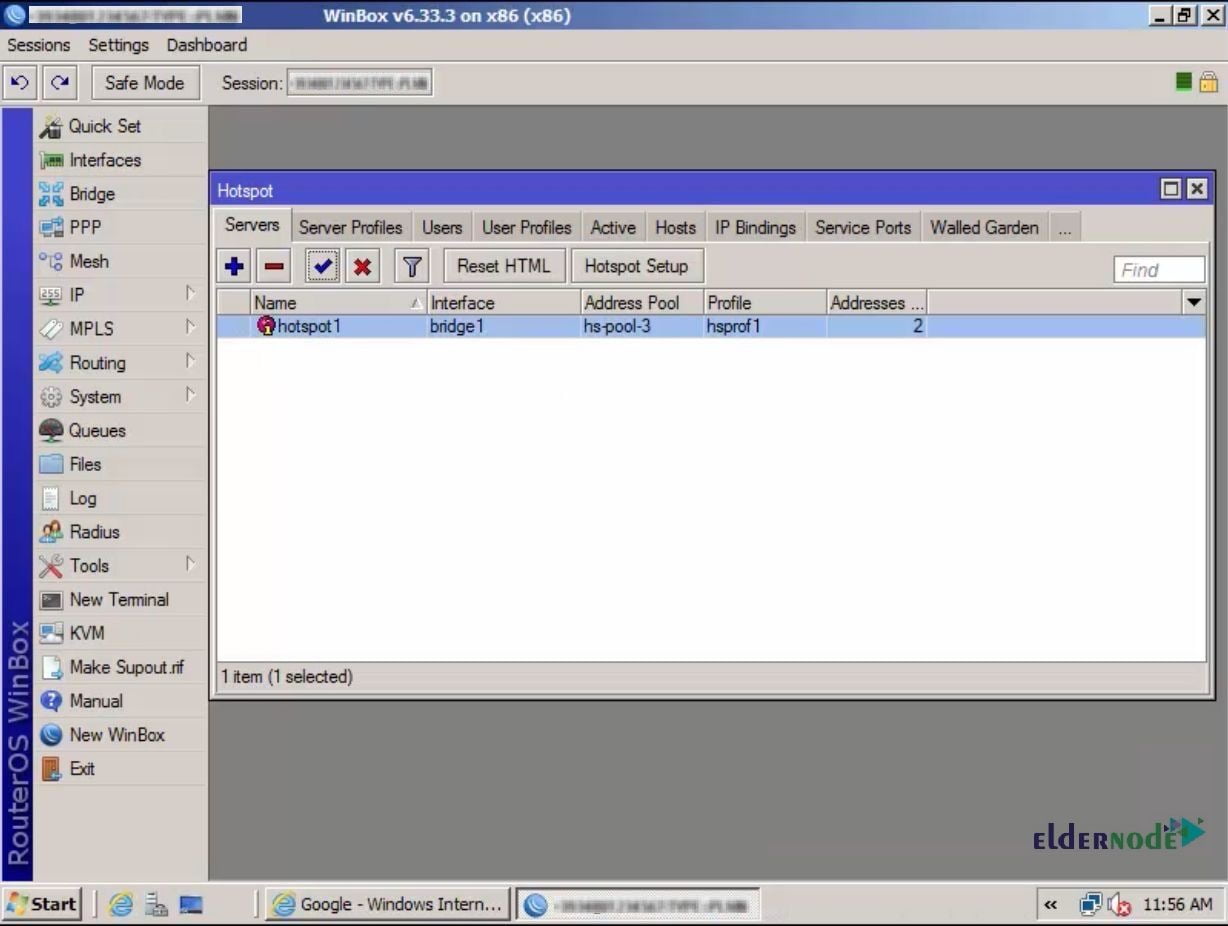
Task: Click the Reset HTML button
Action: (x=504, y=265)
